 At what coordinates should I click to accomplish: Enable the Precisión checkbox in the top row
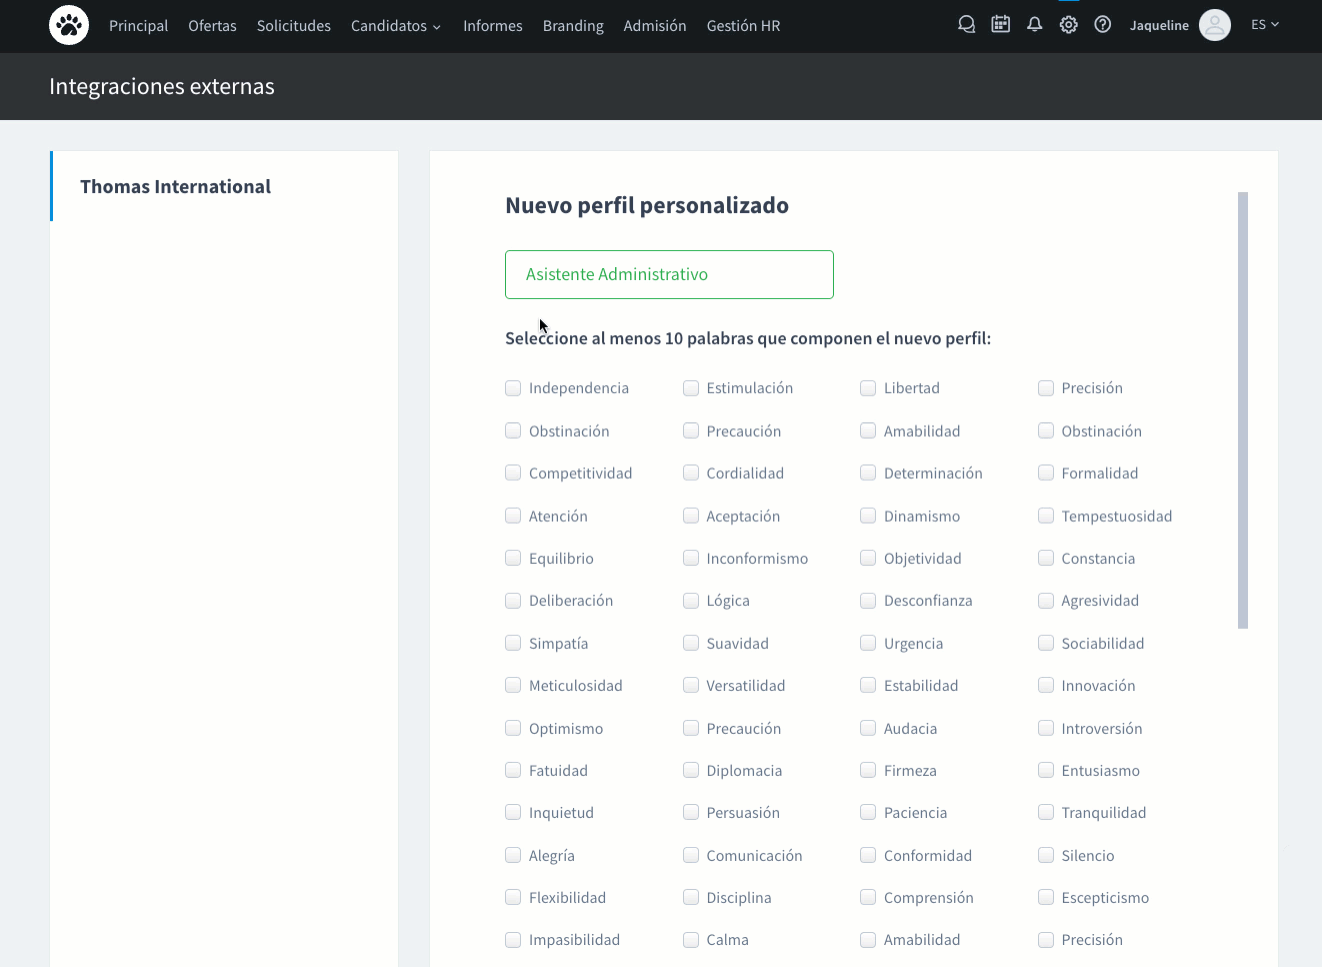point(1045,388)
